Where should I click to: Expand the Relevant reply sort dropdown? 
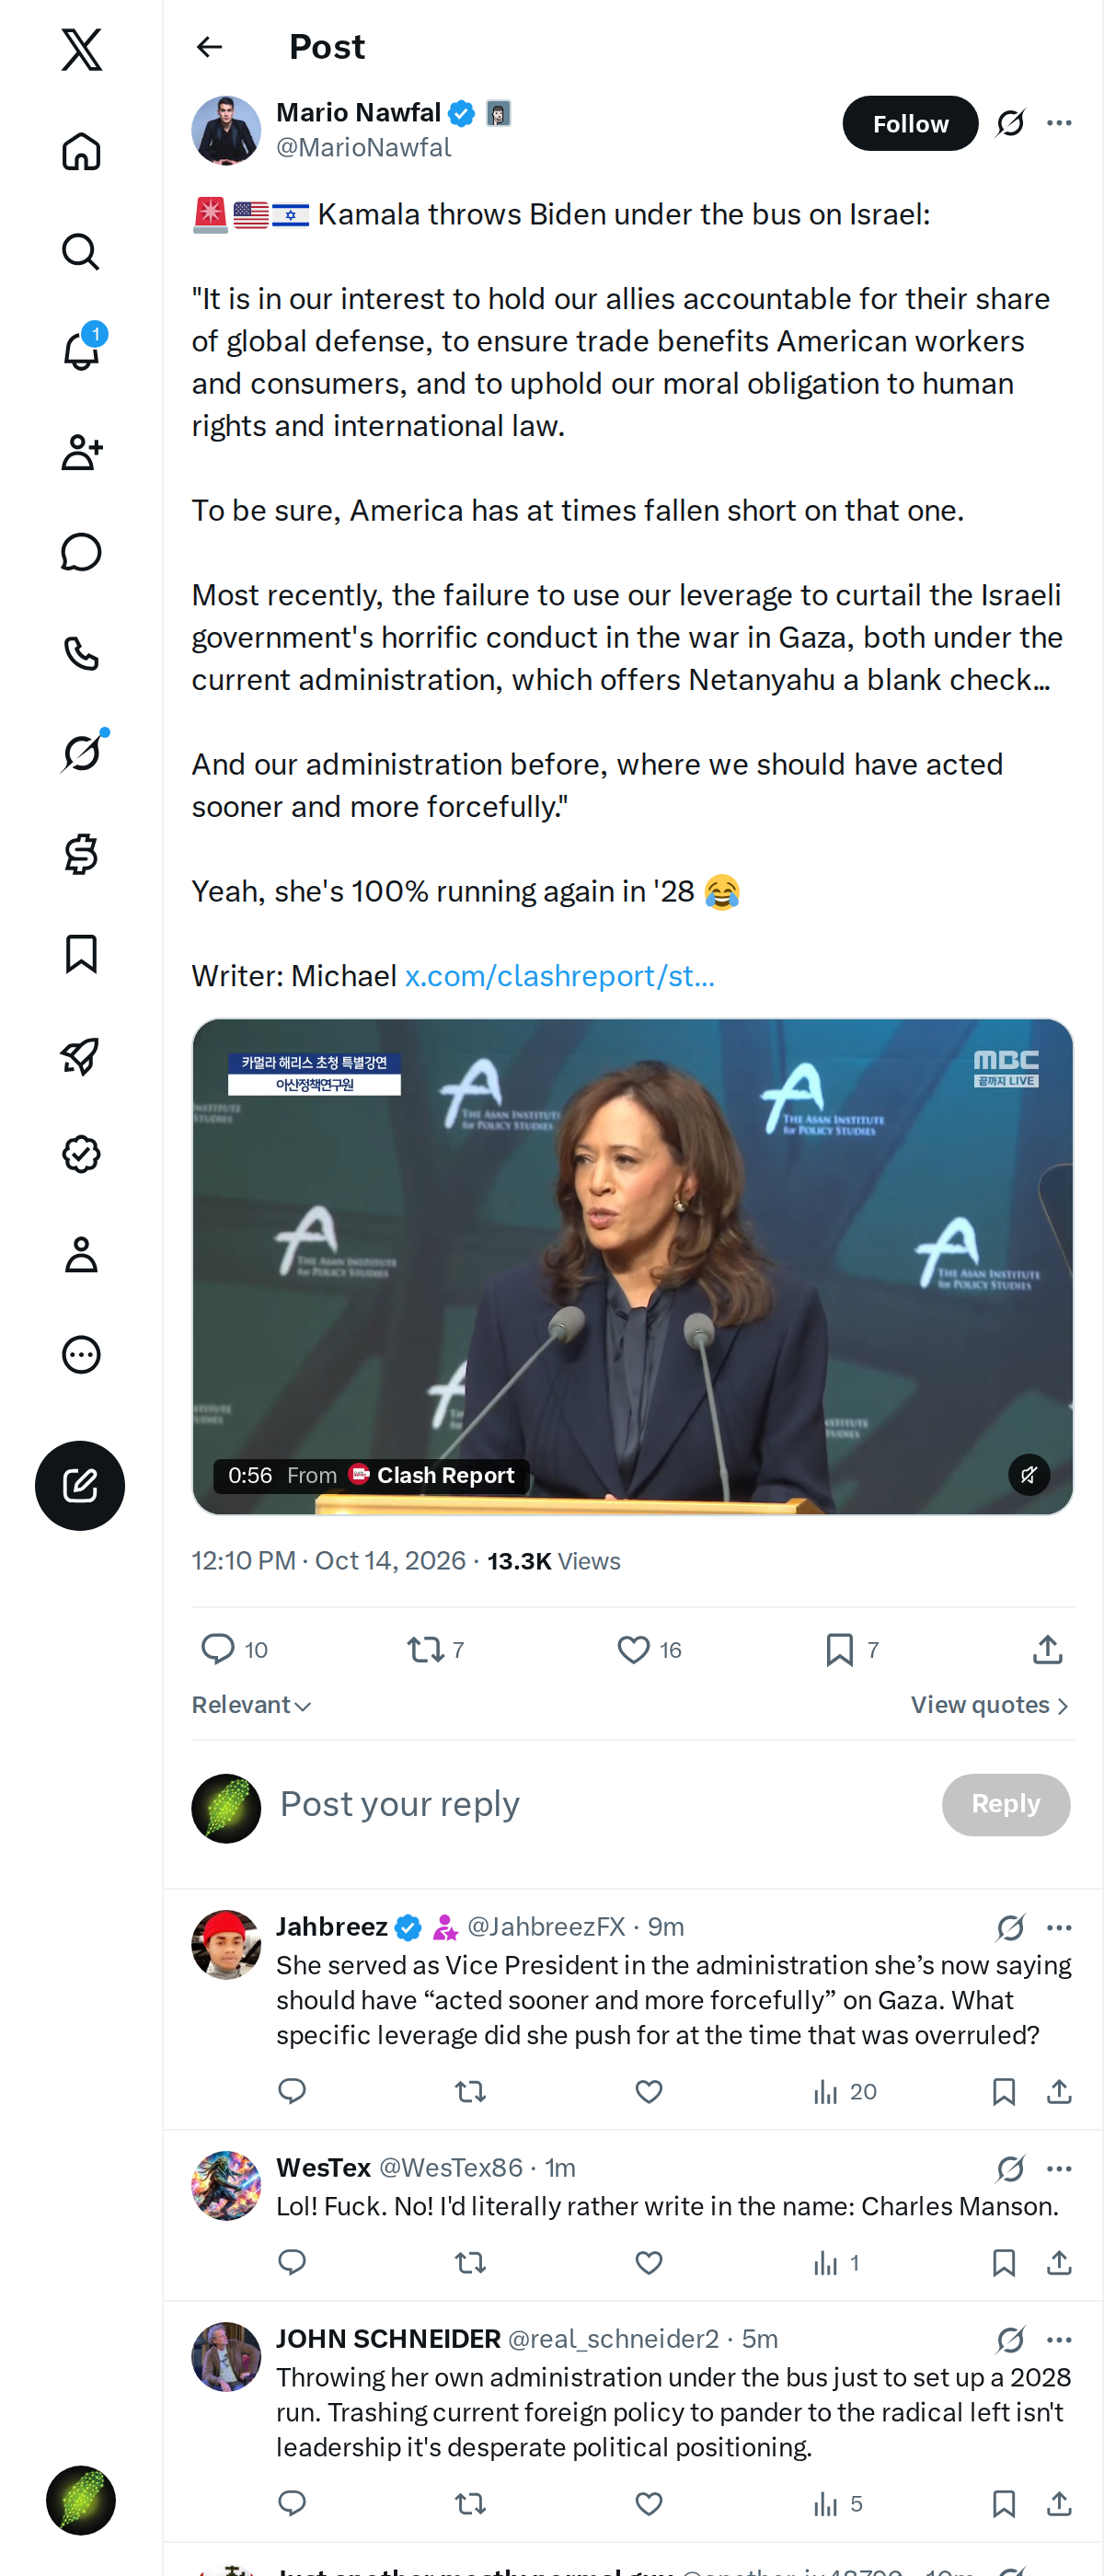(252, 1705)
